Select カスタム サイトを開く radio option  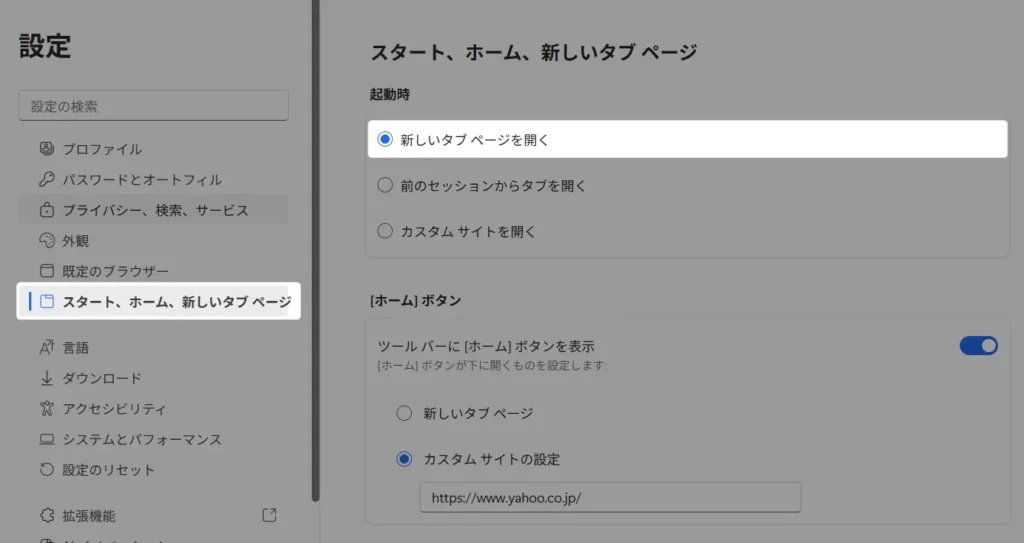(385, 231)
